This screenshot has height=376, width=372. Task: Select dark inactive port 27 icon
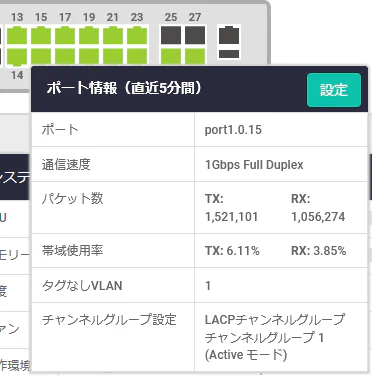195,35
